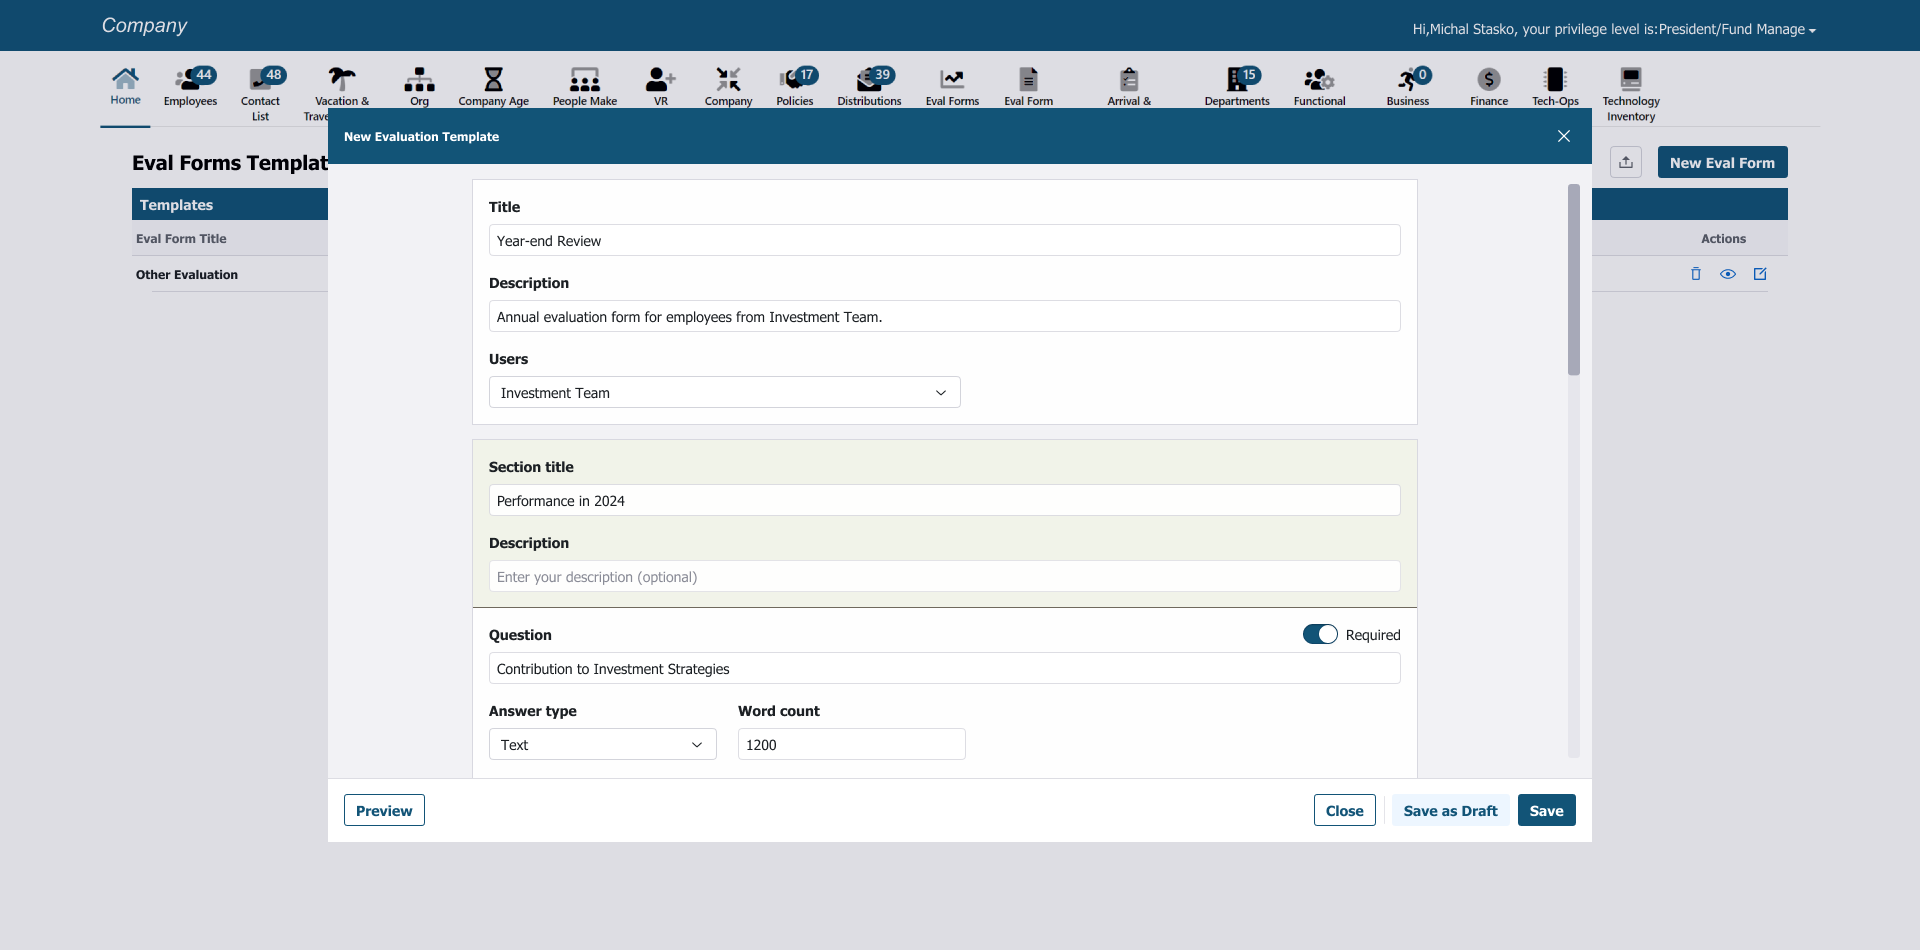Click the Preview button
1920x950 pixels.
click(383, 810)
